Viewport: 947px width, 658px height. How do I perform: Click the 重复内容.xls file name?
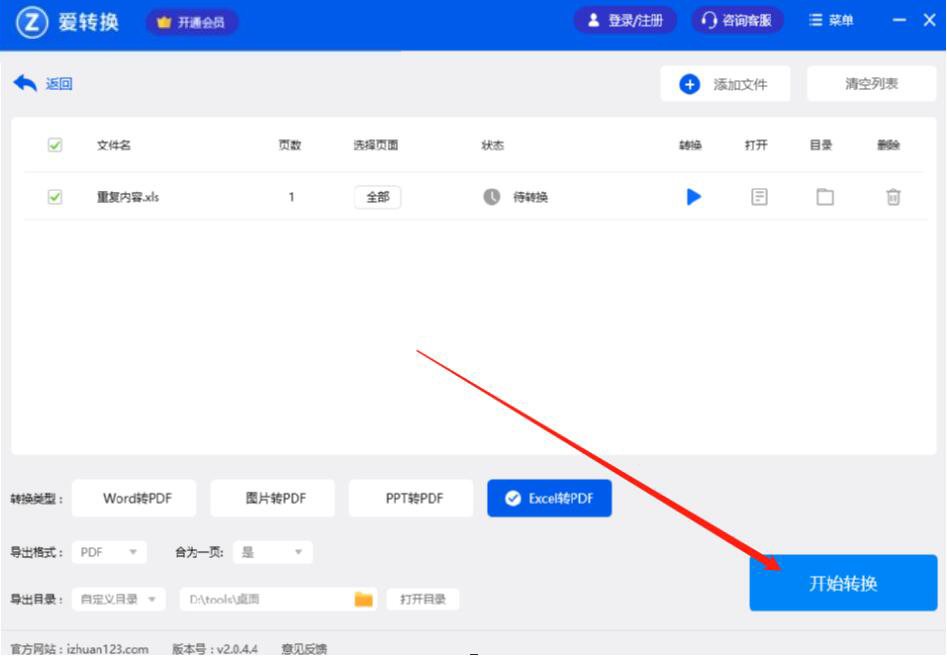tap(127, 197)
